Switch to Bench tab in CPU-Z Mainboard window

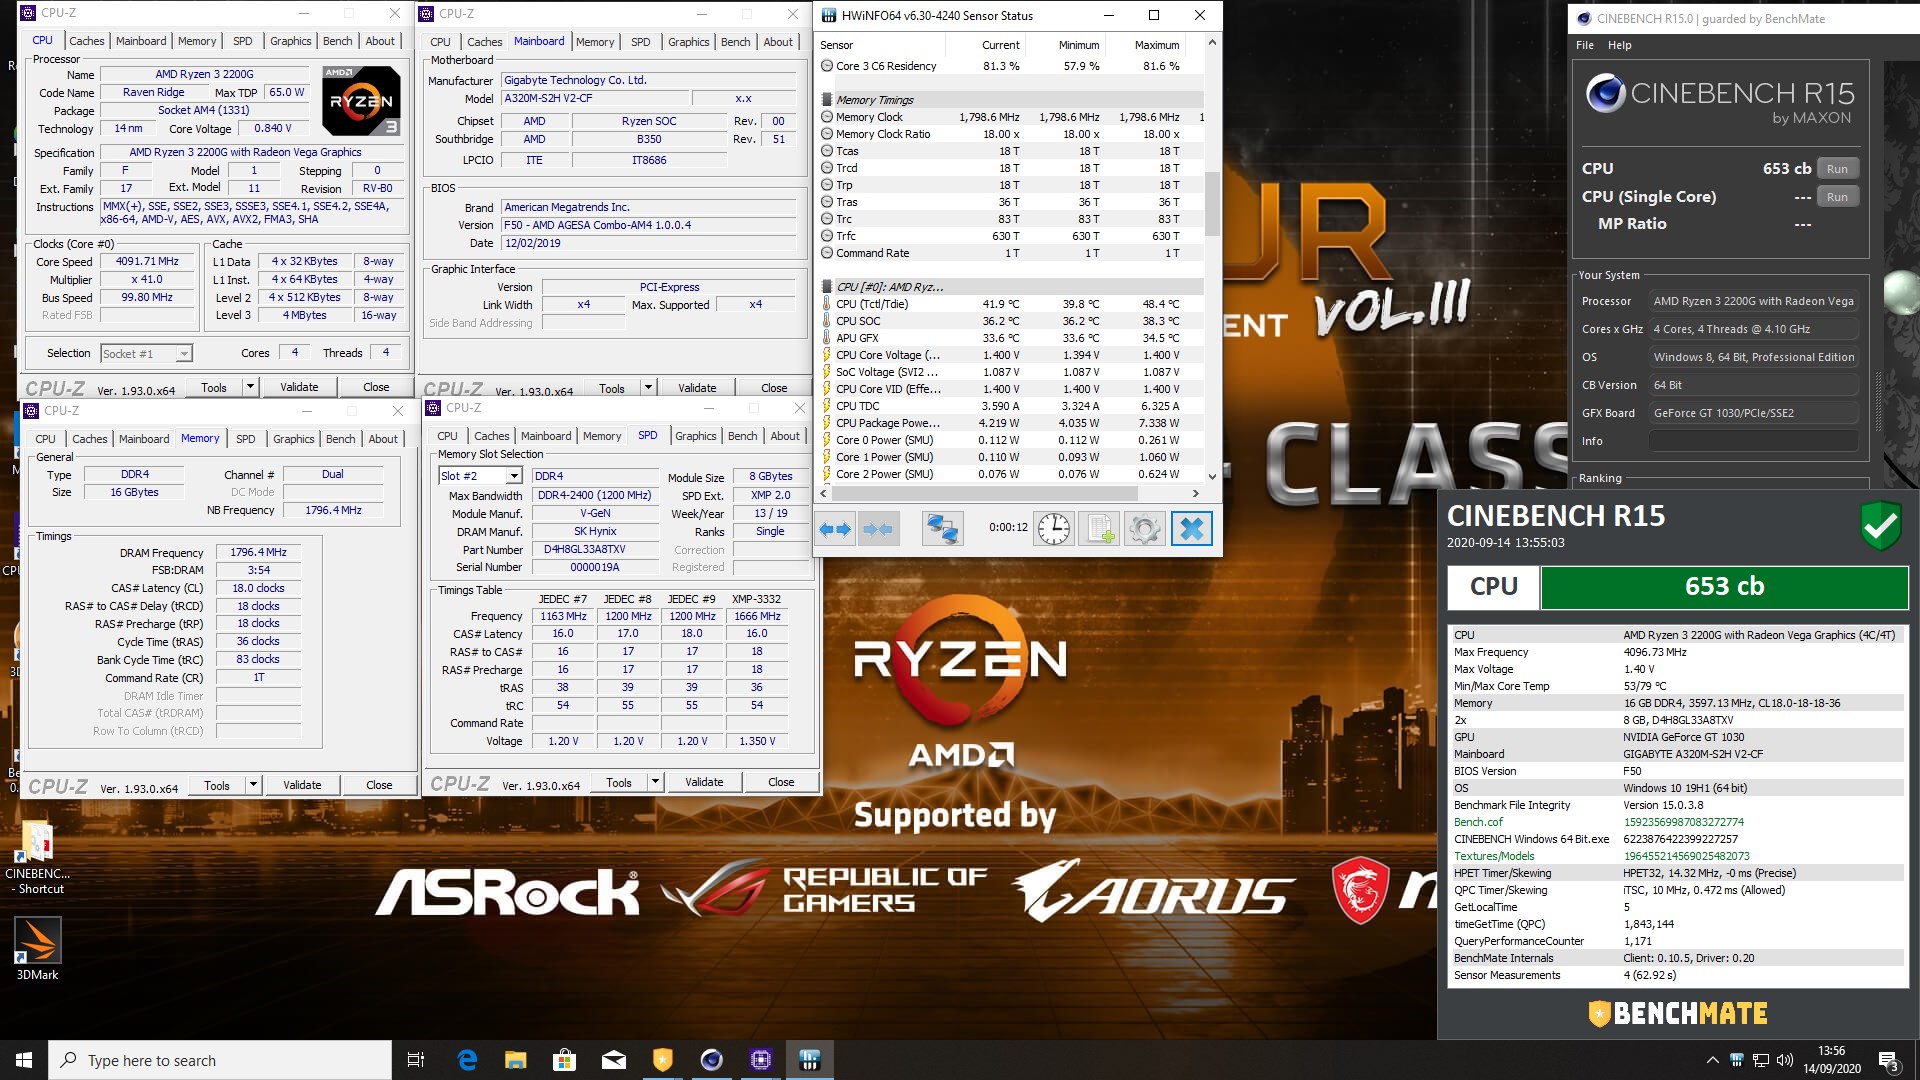click(x=735, y=42)
